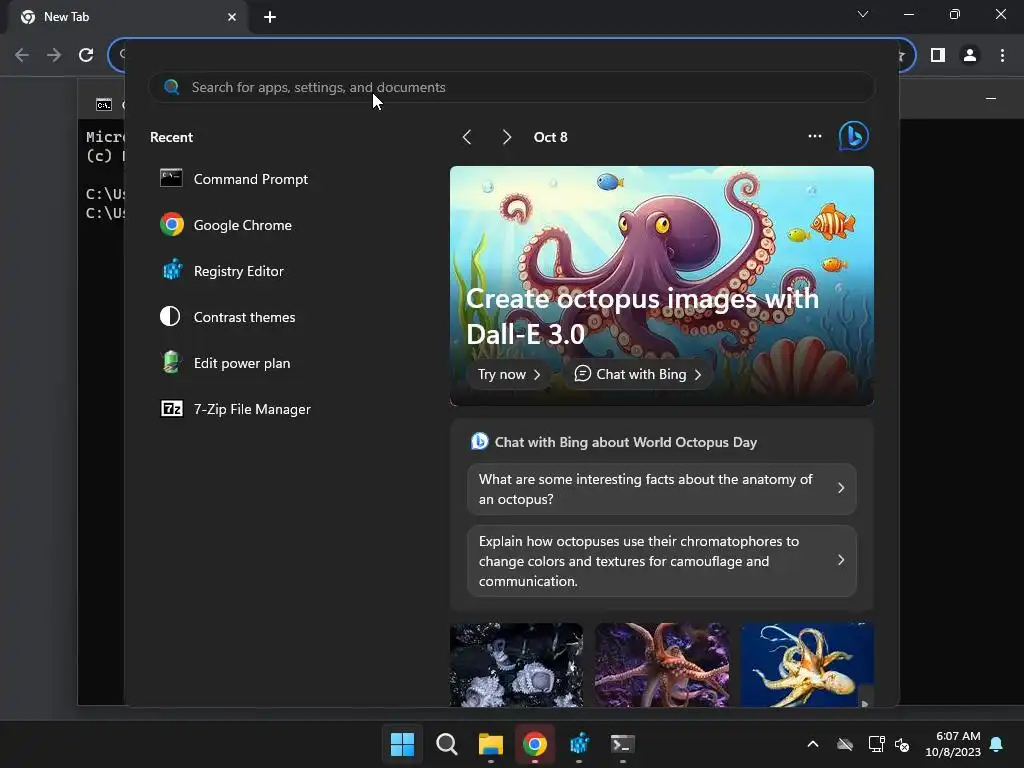Open the white octopus thumbnail
Image resolution: width=1024 pixels, height=768 pixels.
click(x=516, y=665)
